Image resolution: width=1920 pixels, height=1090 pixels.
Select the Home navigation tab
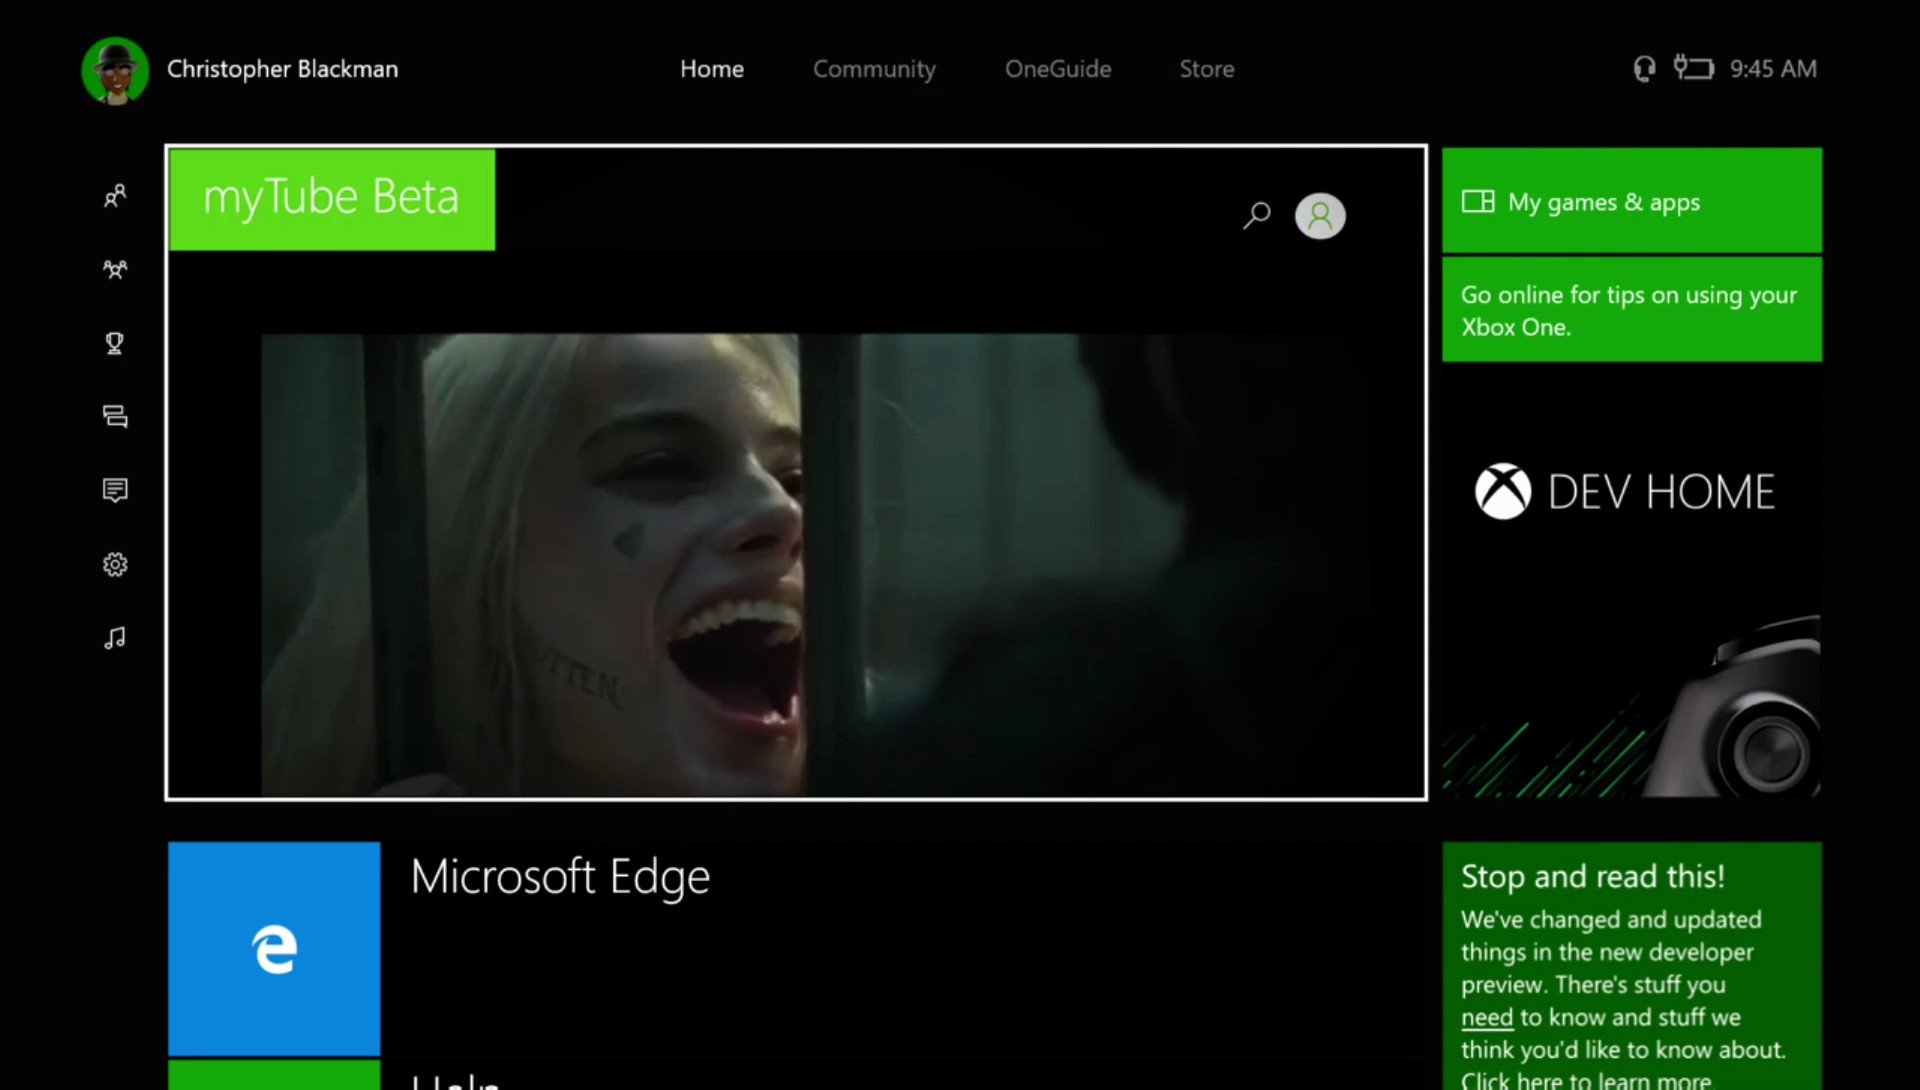[712, 69]
